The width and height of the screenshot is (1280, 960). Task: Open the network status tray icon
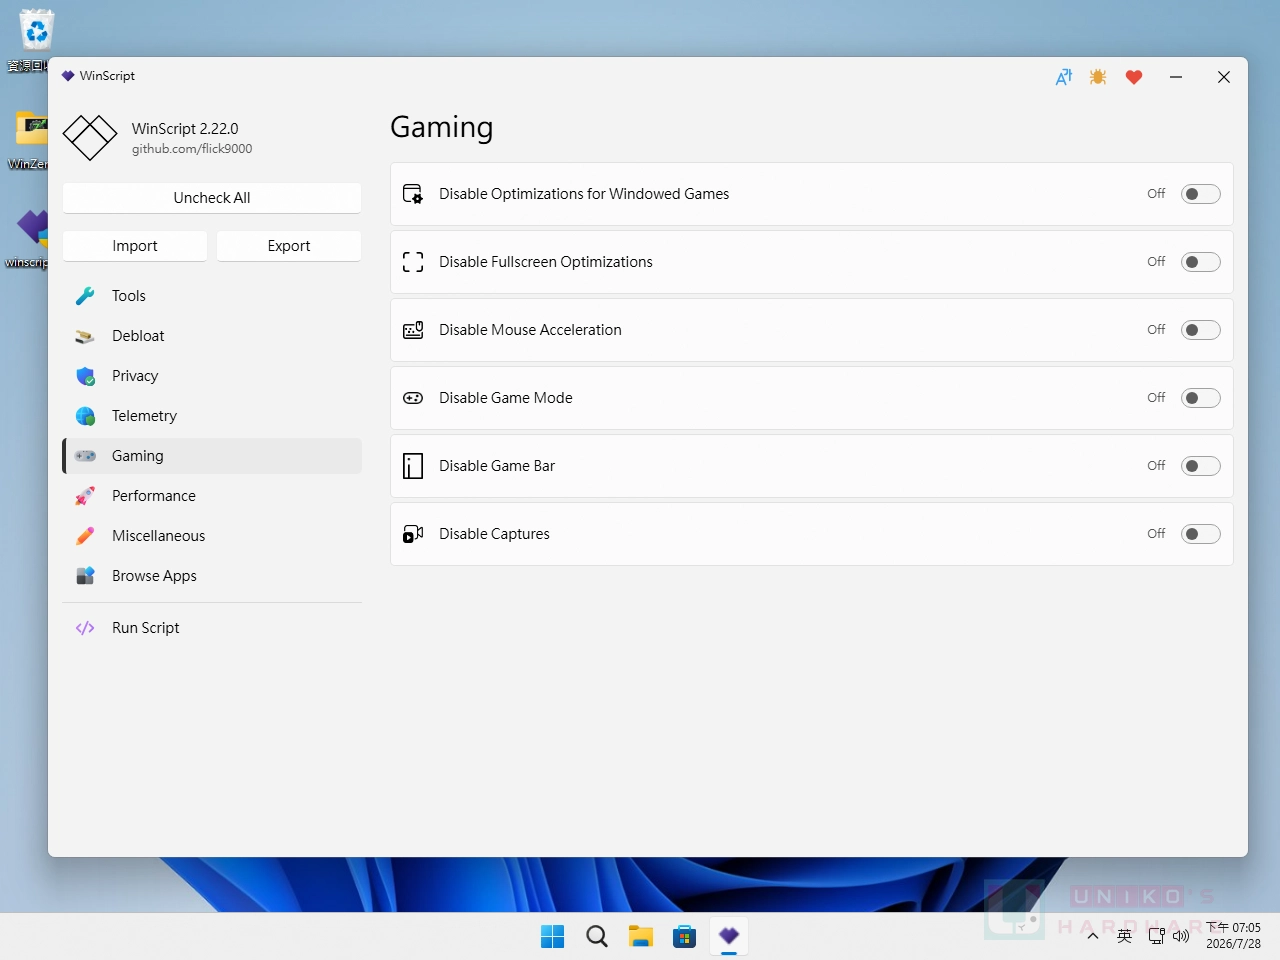[1157, 936]
